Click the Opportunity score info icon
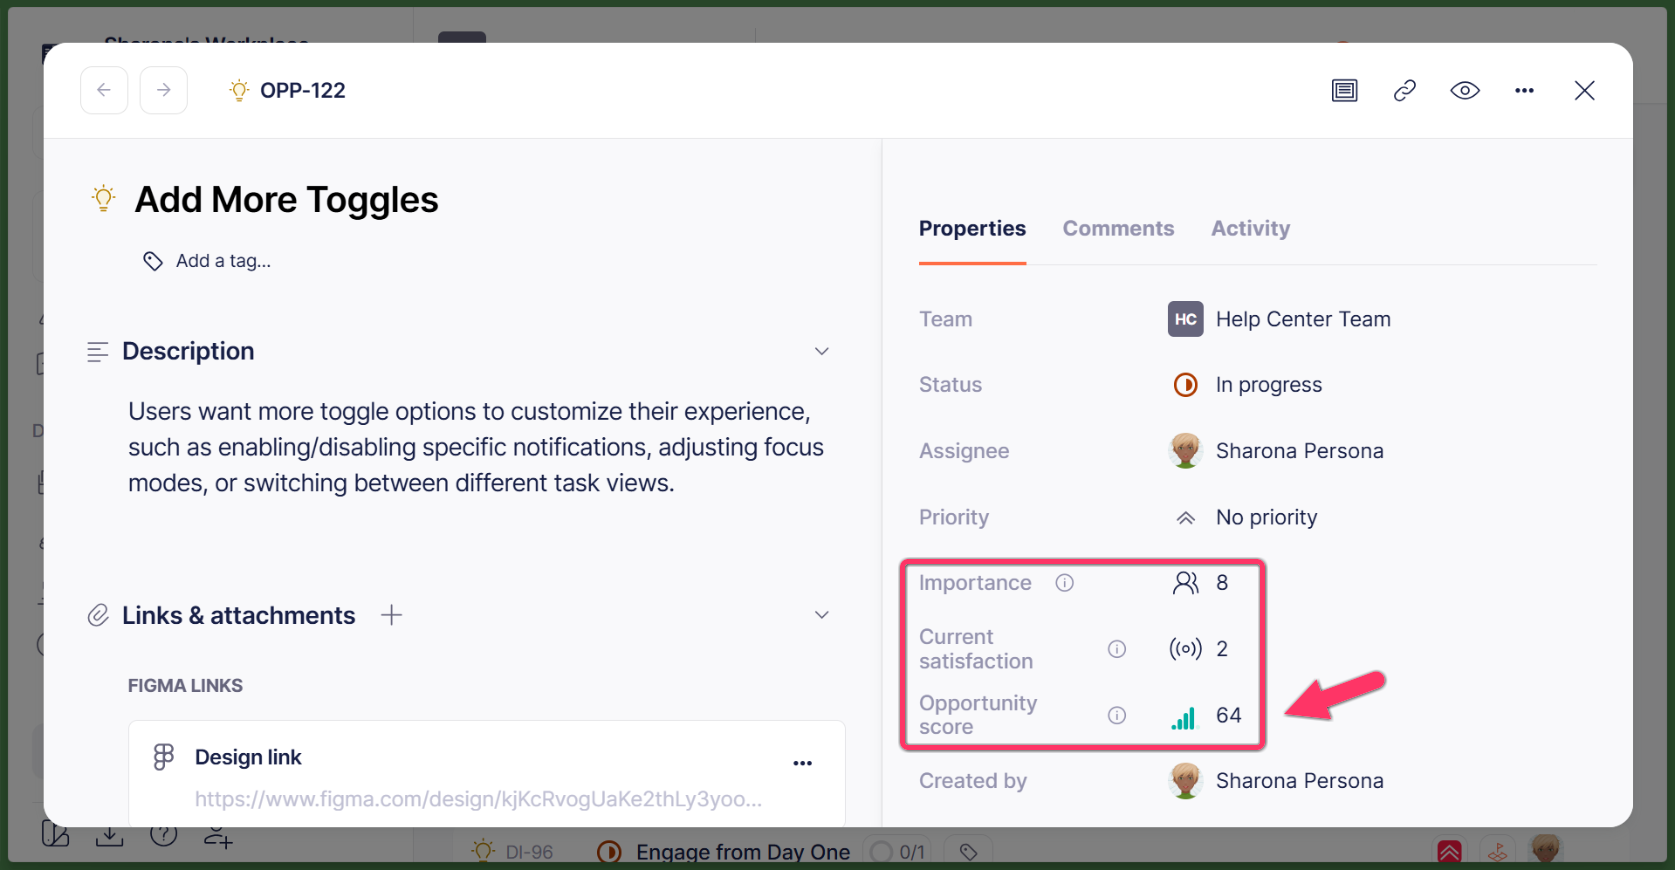The width and height of the screenshot is (1675, 870). (x=1117, y=715)
